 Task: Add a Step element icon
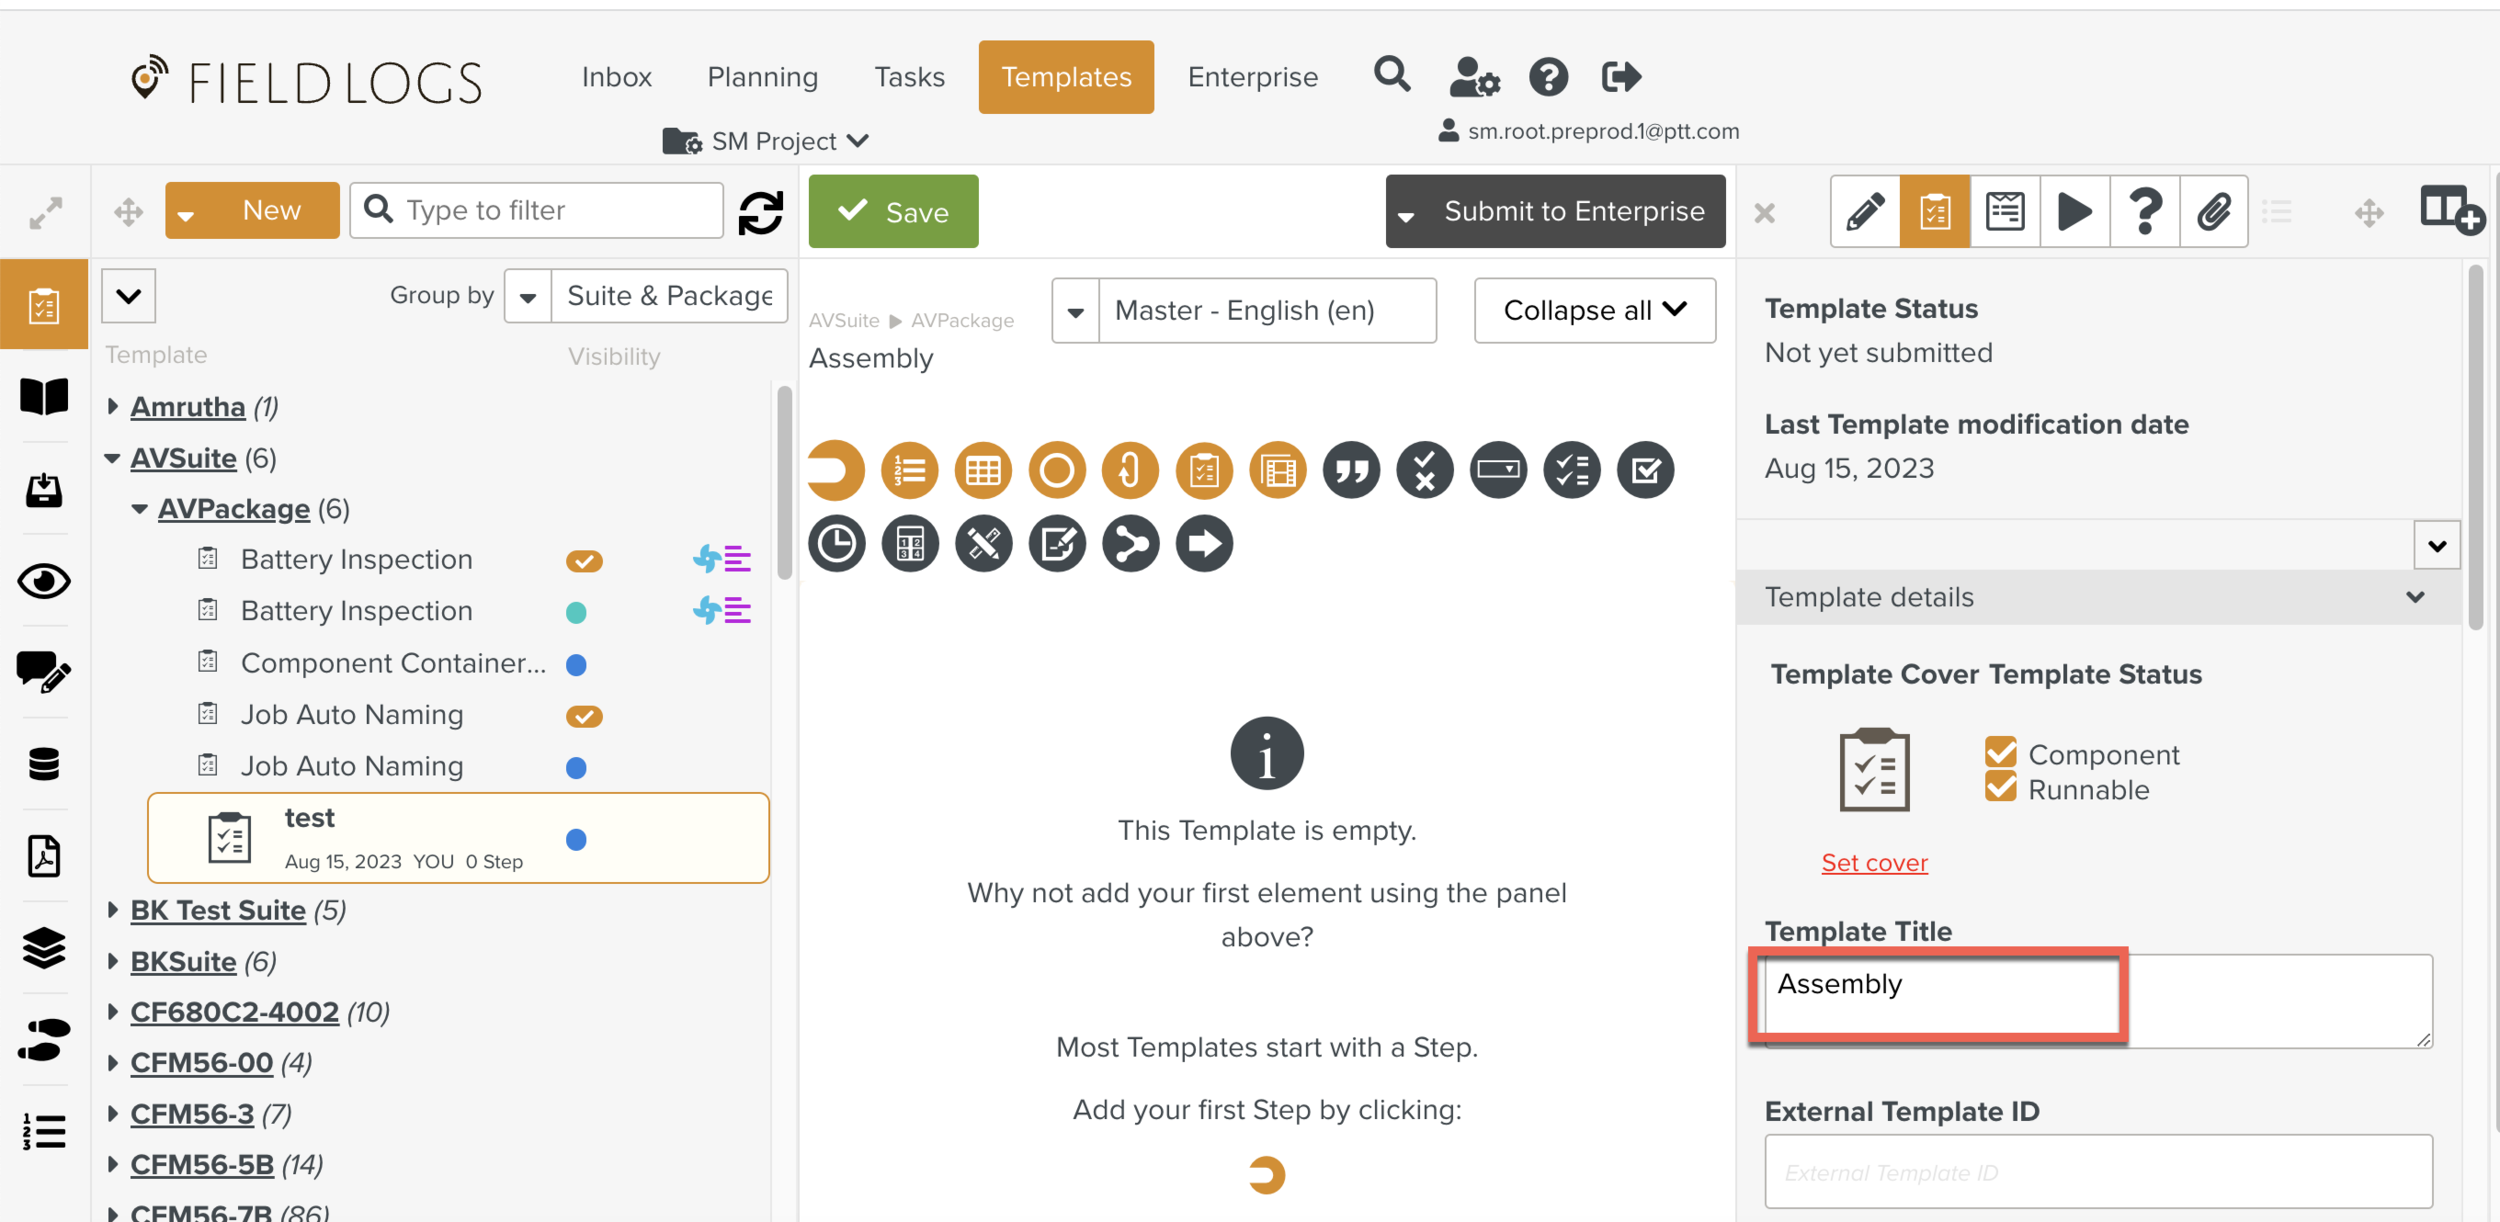click(836, 470)
